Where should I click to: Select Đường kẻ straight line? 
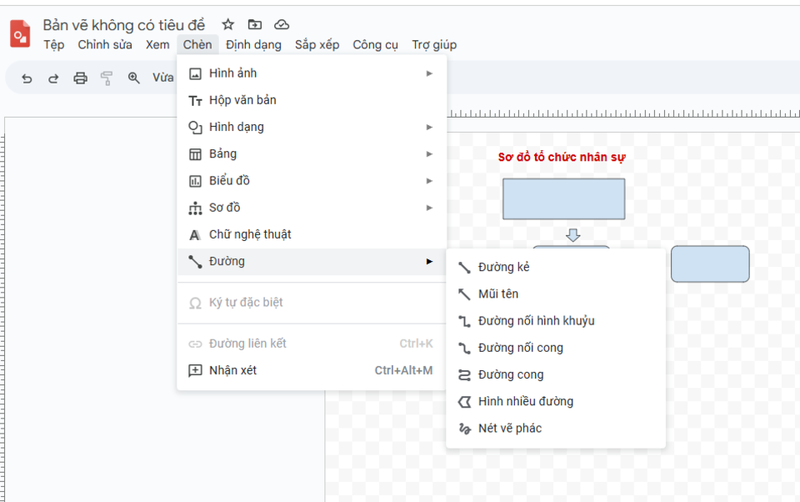click(x=556, y=267)
